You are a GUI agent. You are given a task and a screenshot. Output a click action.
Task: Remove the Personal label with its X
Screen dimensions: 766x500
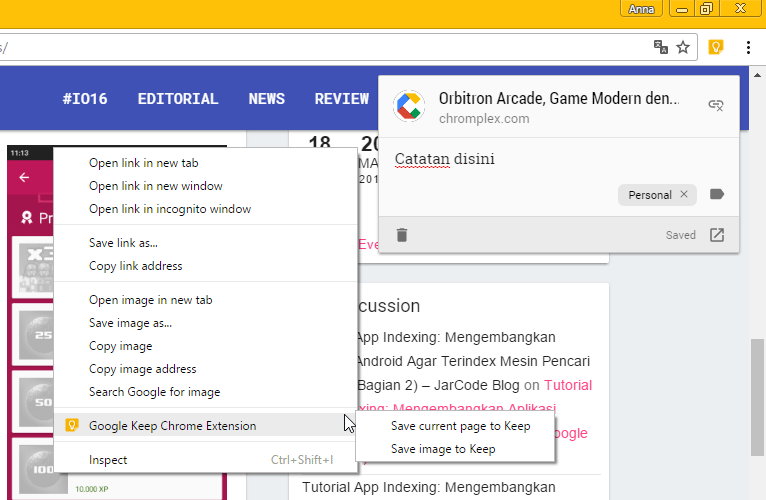coord(684,194)
